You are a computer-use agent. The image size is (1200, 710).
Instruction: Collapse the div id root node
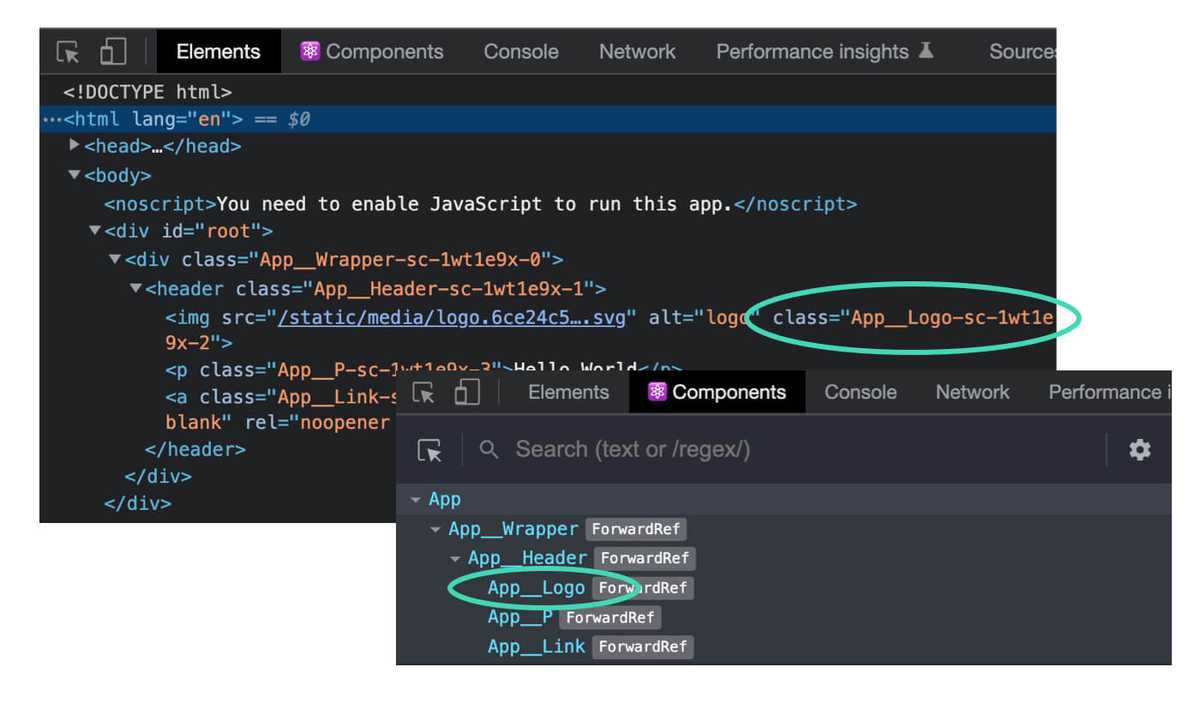click(94, 230)
